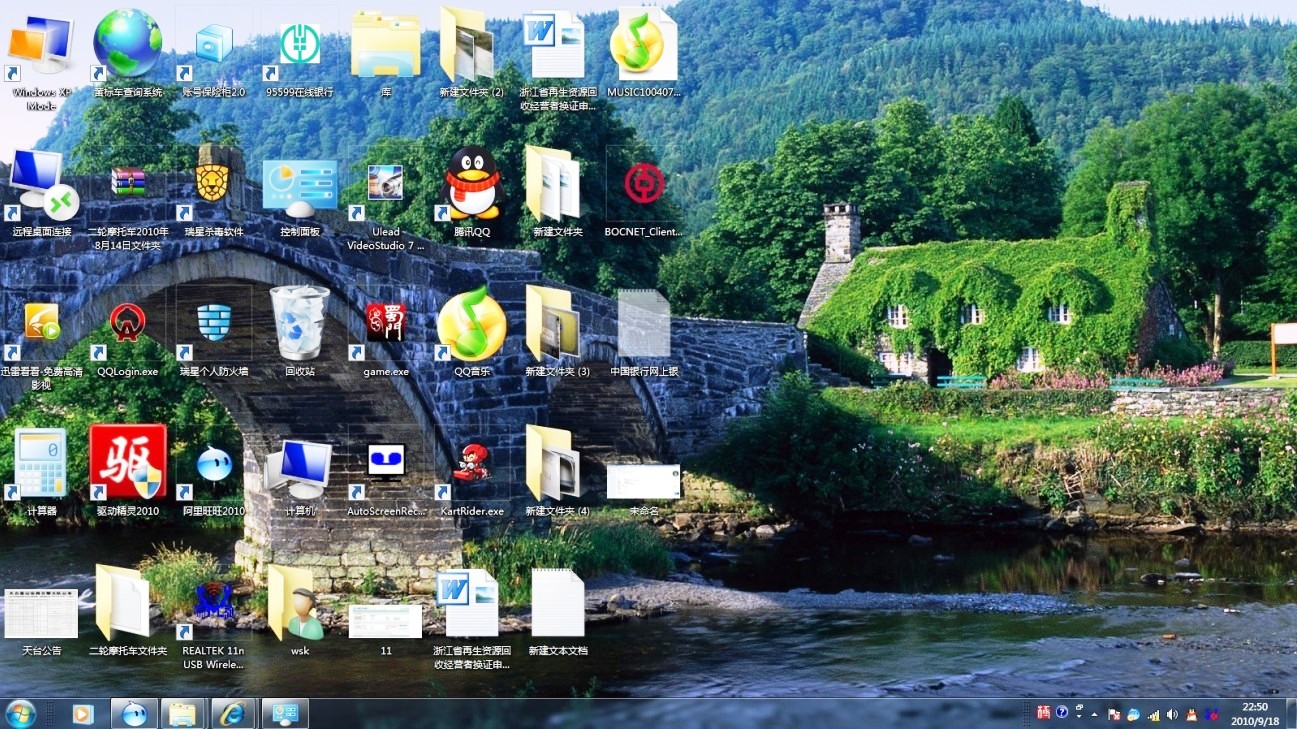This screenshot has width=1297, height=729.
Task: Select the 回收站 recycle bin
Action: pos(299,324)
